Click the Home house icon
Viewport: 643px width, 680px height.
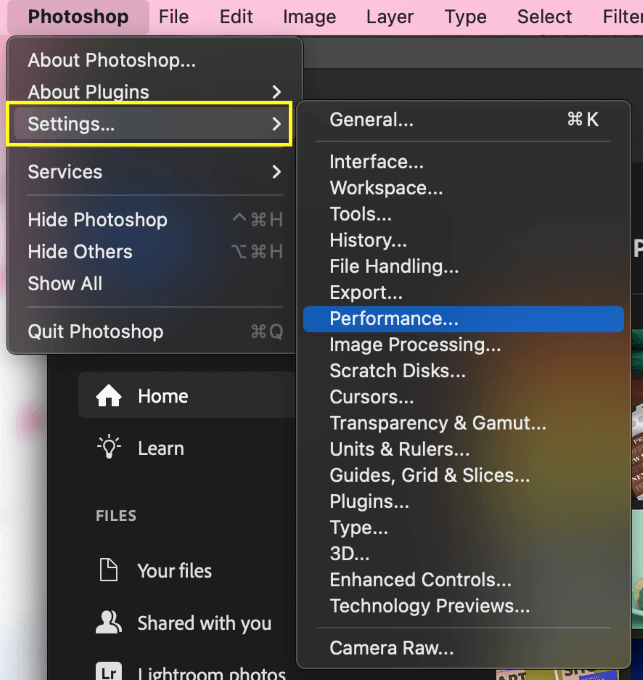(108, 396)
